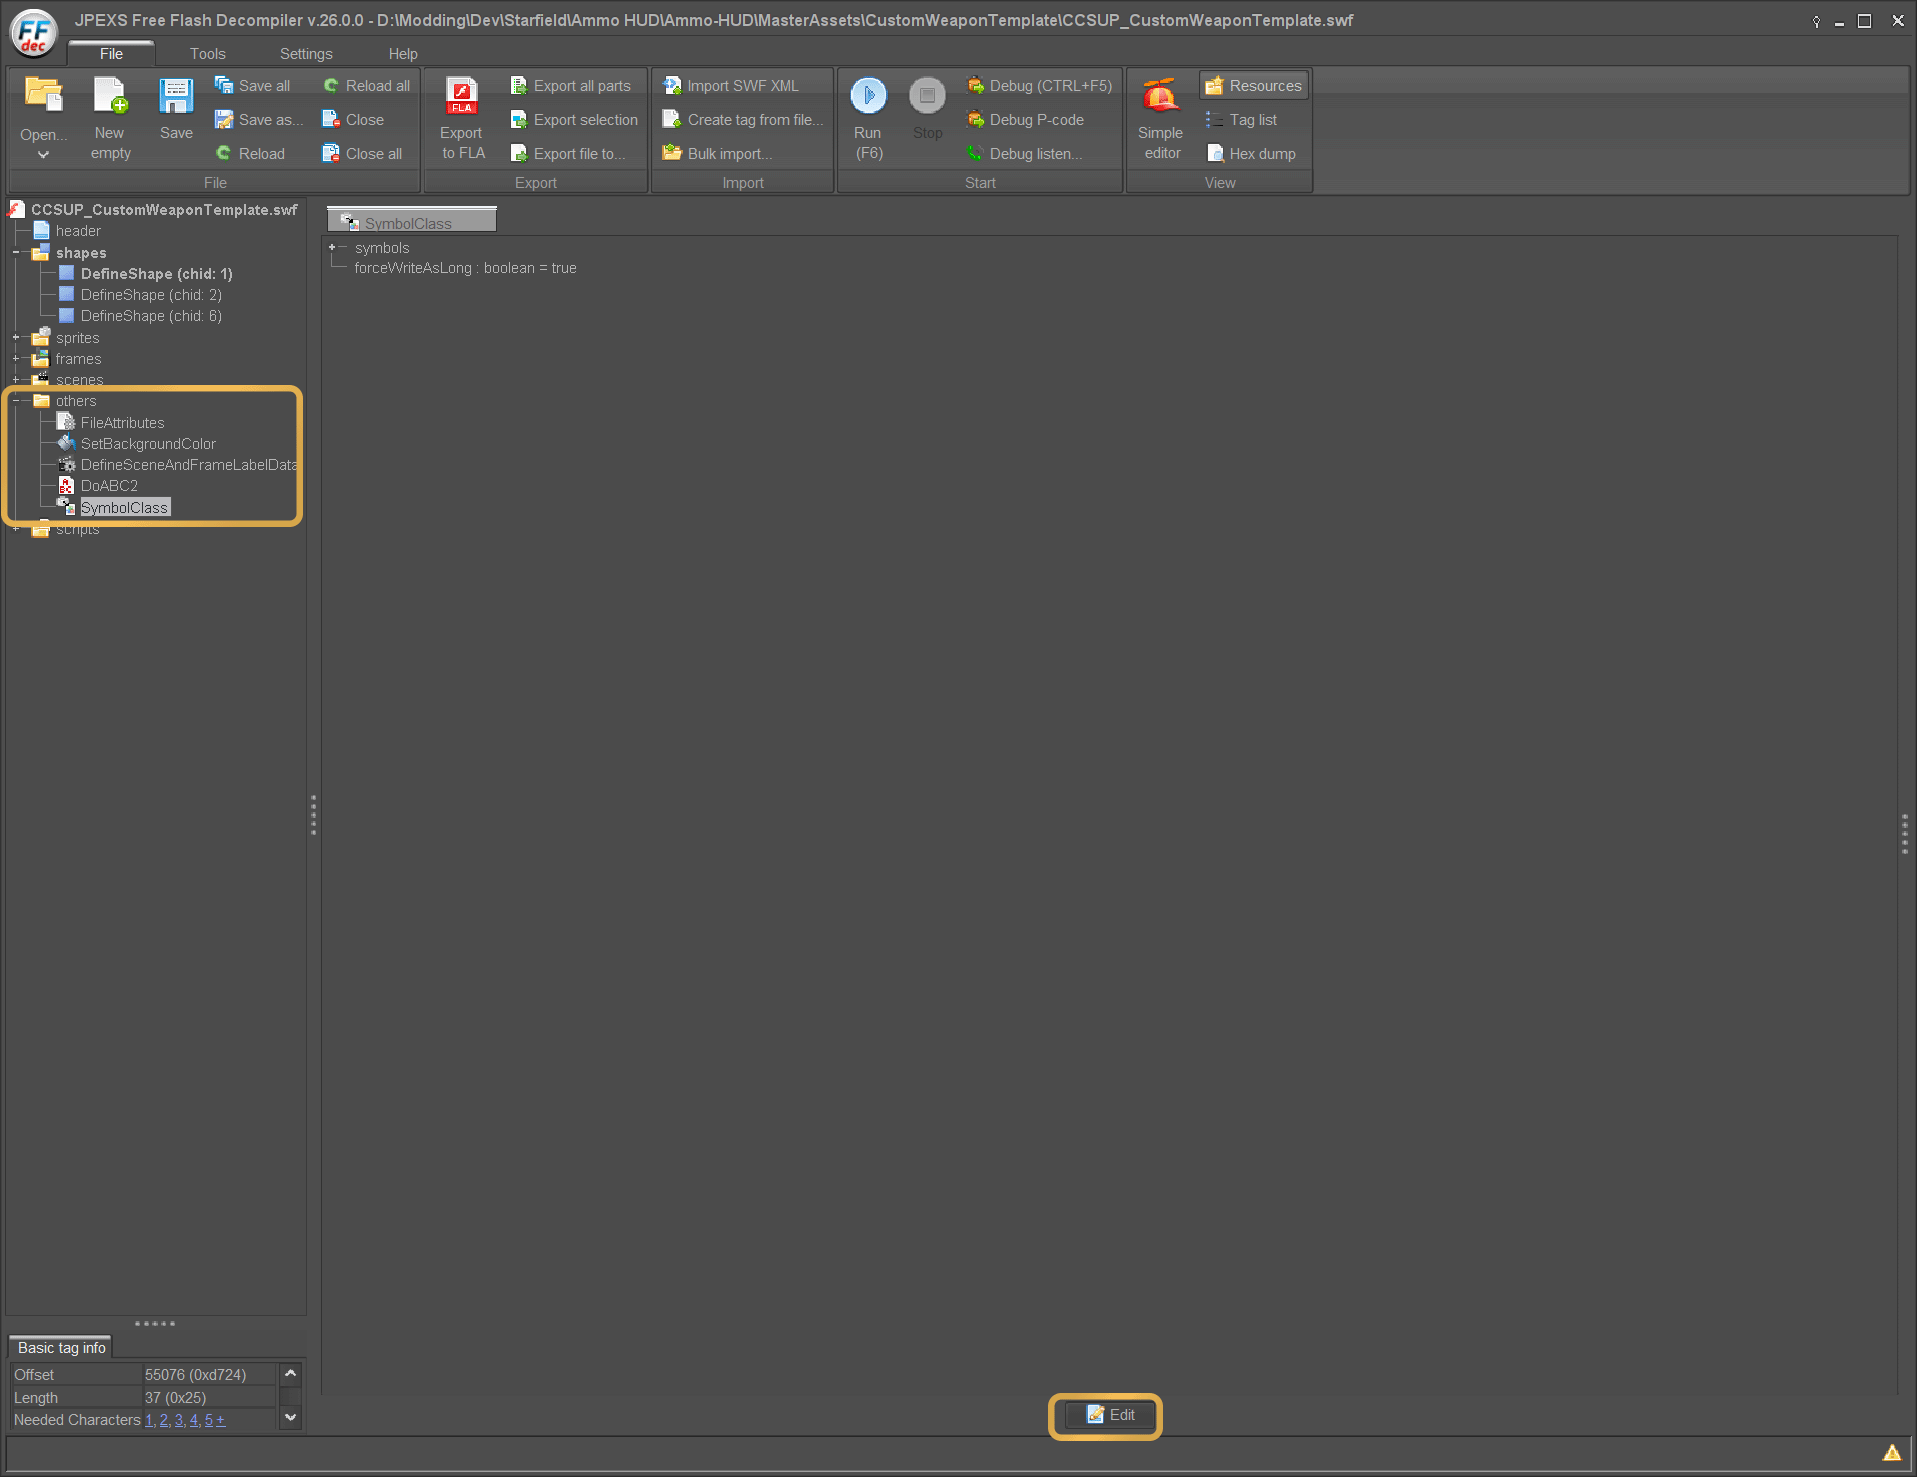Open the Help ribbon tab
The image size is (1917, 1477).
[x=403, y=54]
